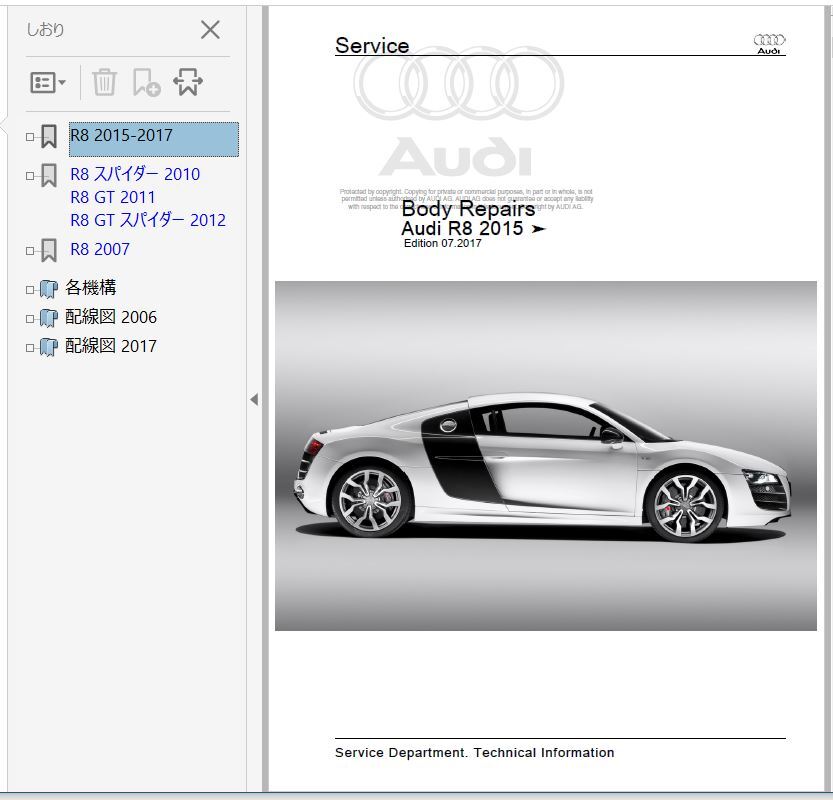Click the Service heading on the page
833x800 pixels.
pyautogui.click(x=372, y=45)
